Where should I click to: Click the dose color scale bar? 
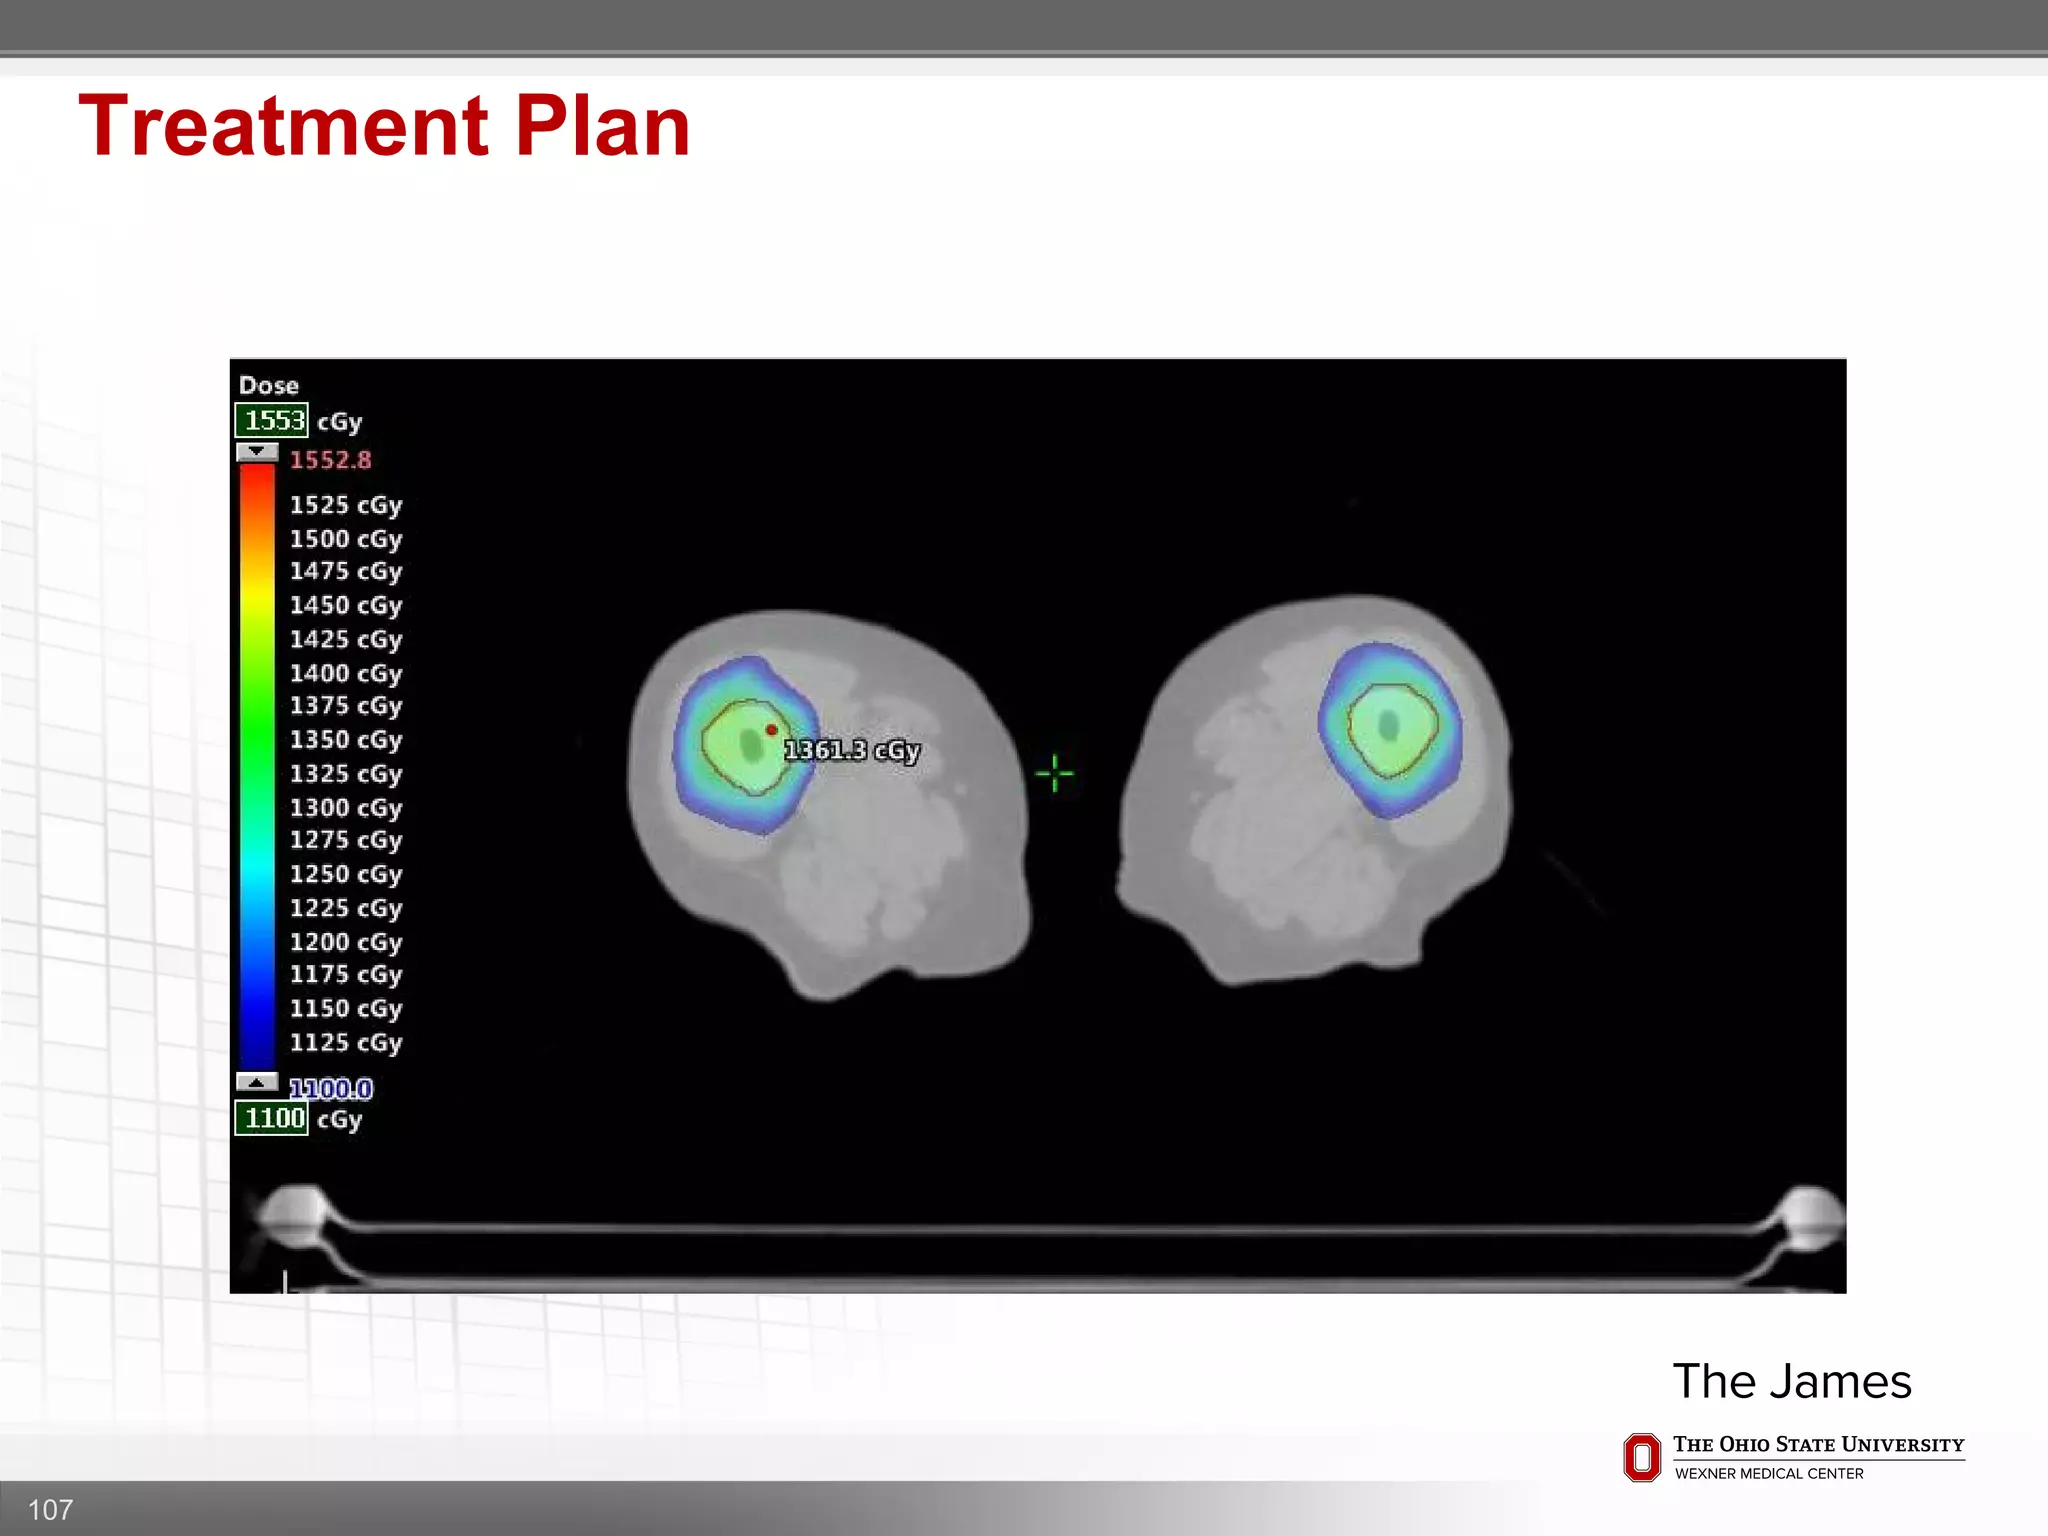tap(257, 766)
